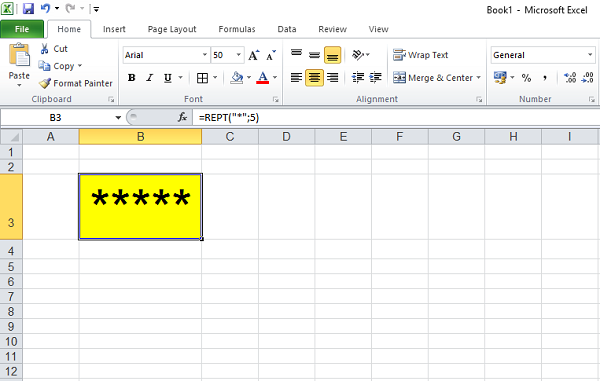Viewport: 600px width, 381px height.
Task: Click the Decrease Font Size icon
Action: click(x=271, y=55)
